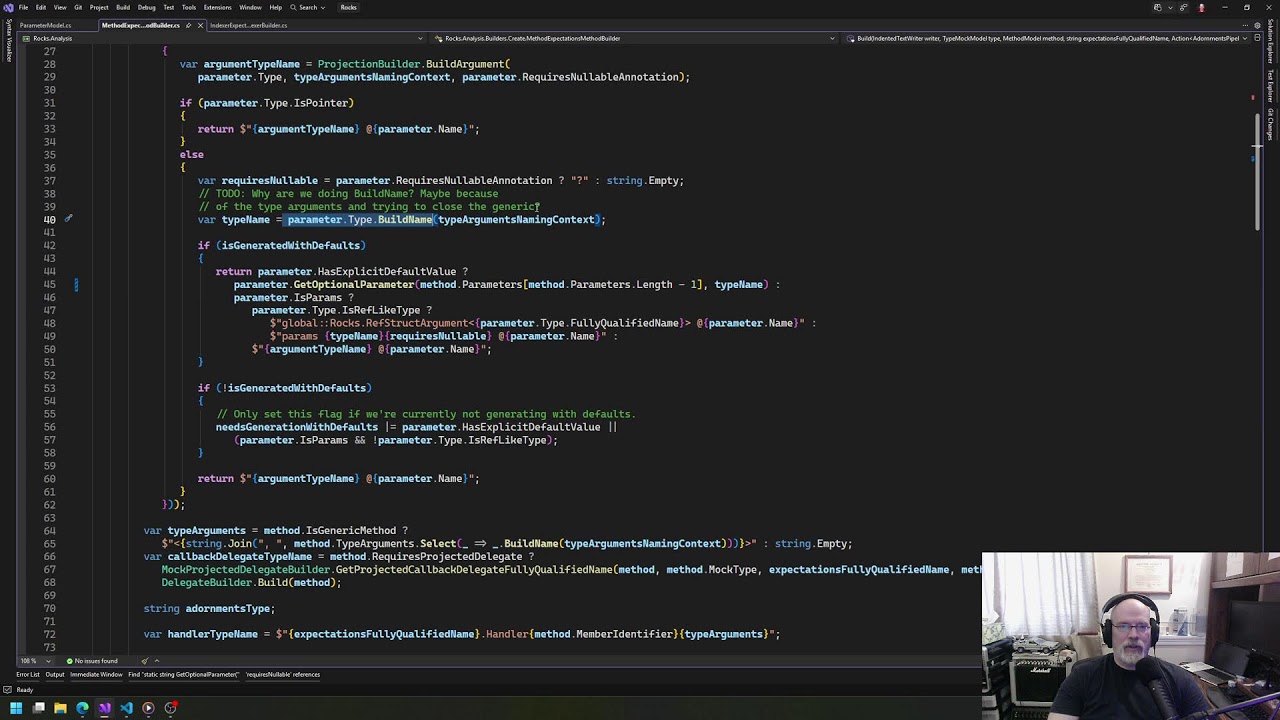Viewport: 1280px width, 720px height.
Task: Switch to Visual Studio Code in taskbar
Action: (x=126, y=708)
